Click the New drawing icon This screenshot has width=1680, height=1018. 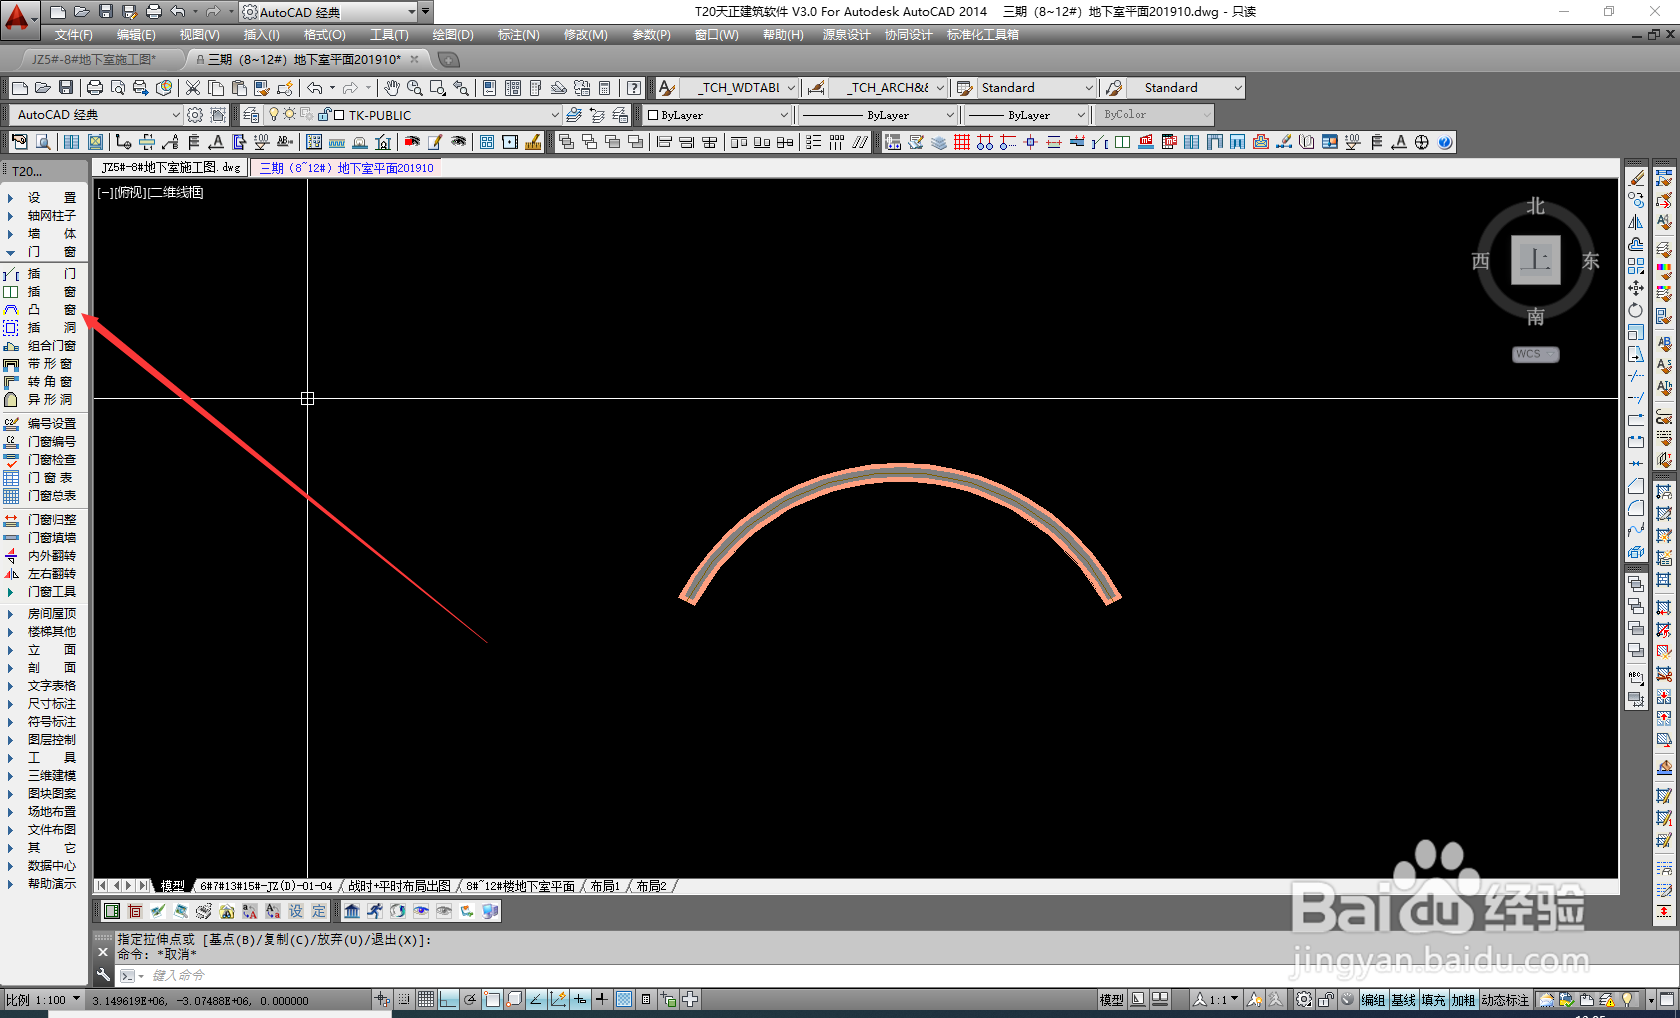click(19, 88)
